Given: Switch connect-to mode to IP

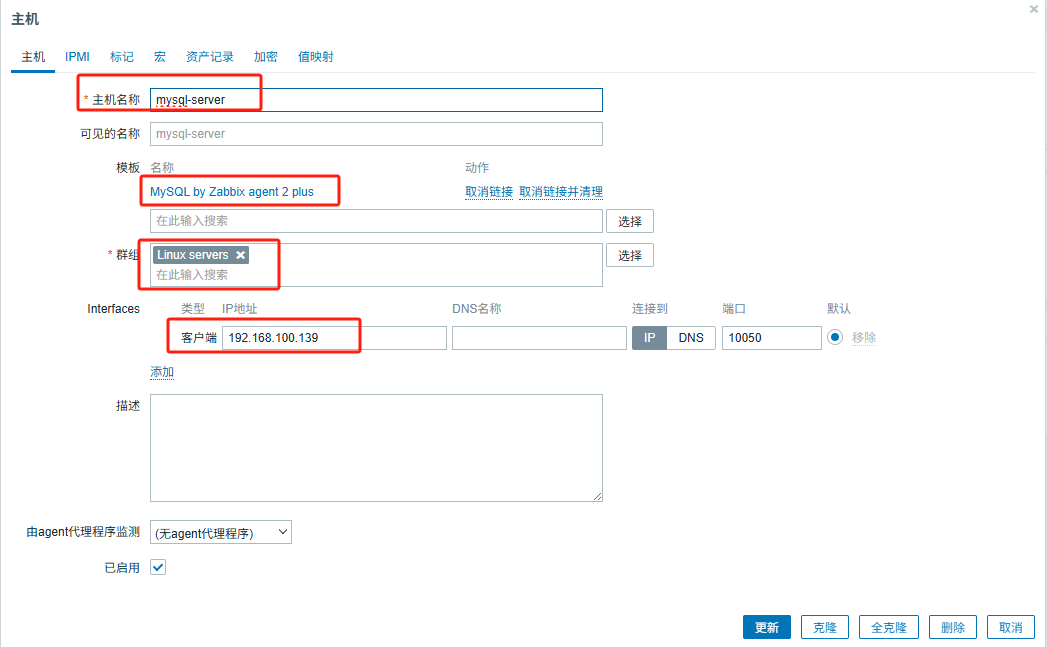Looking at the screenshot, I should [649, 338].
